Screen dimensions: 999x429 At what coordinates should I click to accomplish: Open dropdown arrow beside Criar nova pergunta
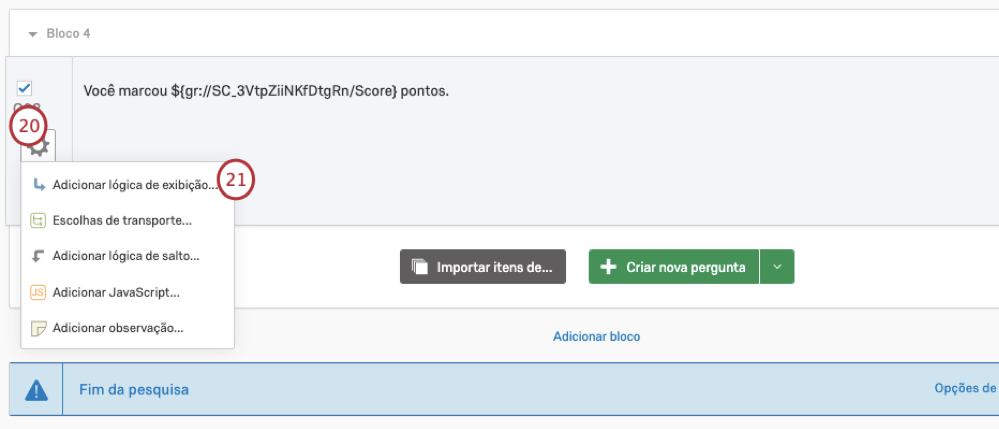777,267
